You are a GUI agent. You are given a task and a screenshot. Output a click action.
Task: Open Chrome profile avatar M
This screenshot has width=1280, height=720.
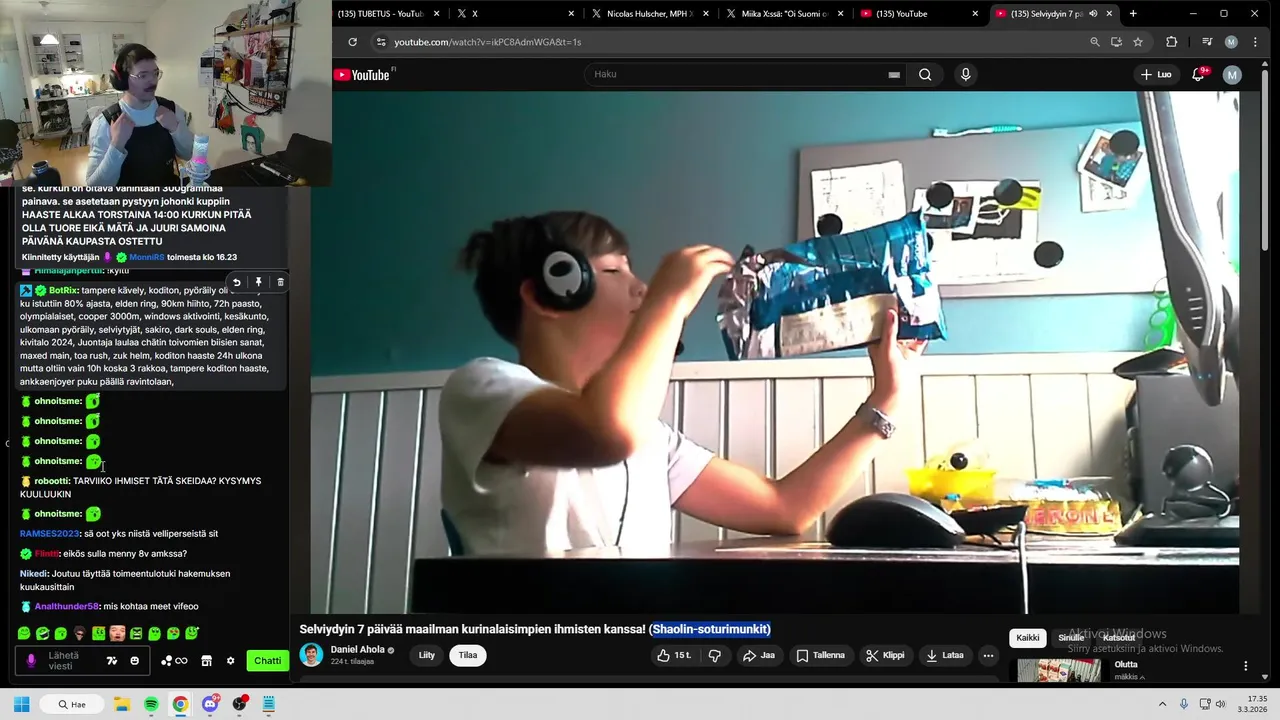[x=1231, y=42]
